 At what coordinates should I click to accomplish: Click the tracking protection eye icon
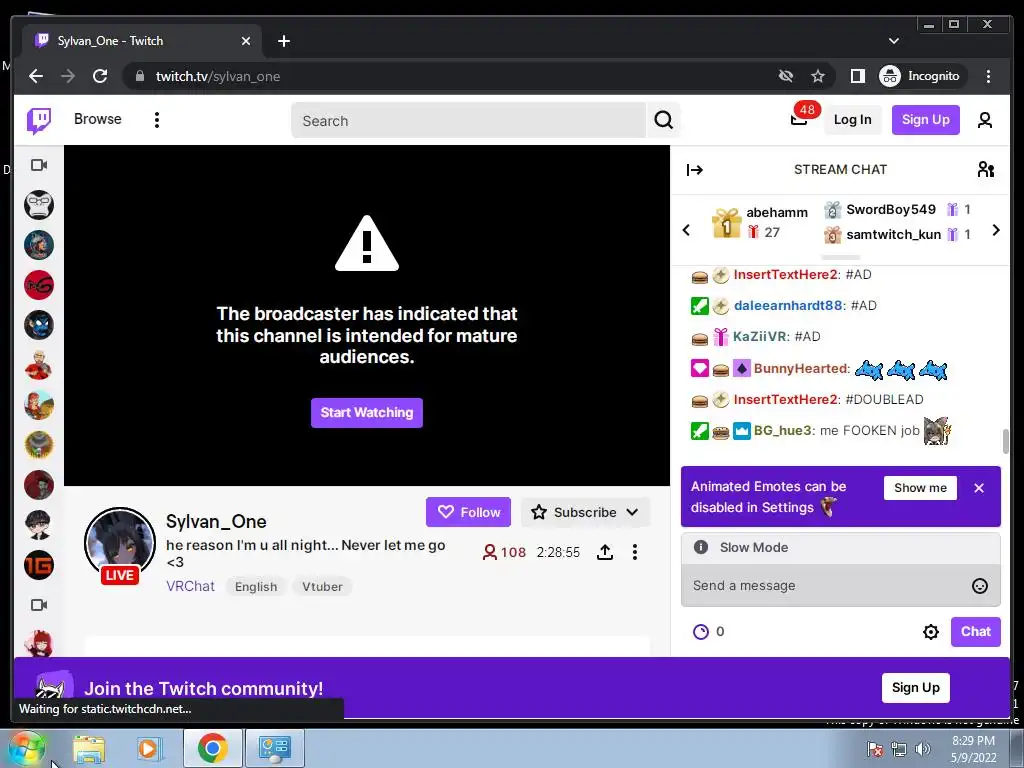click(x=786, y=76)
